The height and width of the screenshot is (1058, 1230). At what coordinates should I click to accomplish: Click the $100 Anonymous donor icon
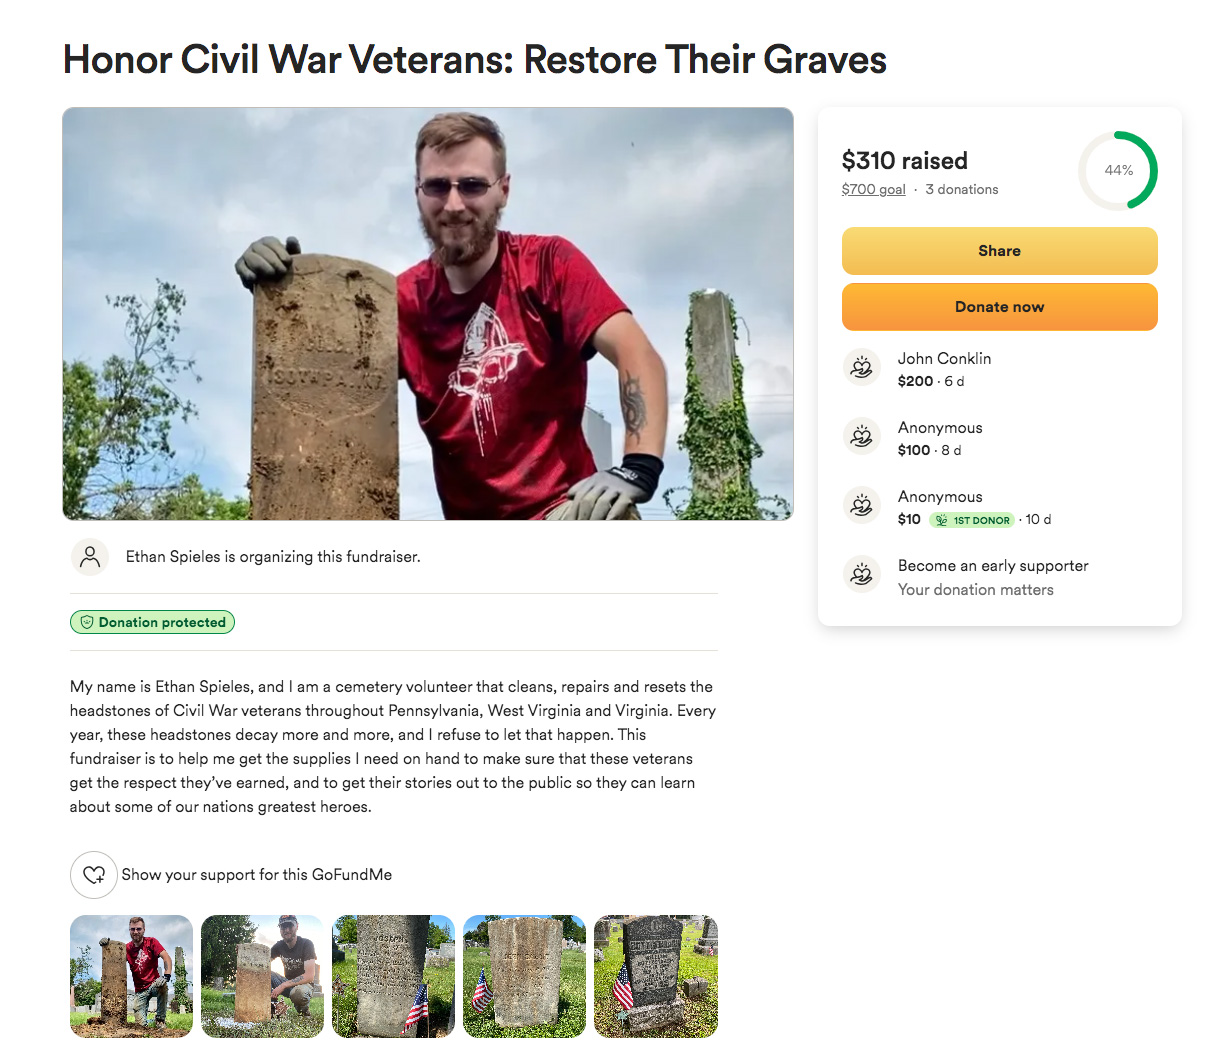[x=862, y=437]
